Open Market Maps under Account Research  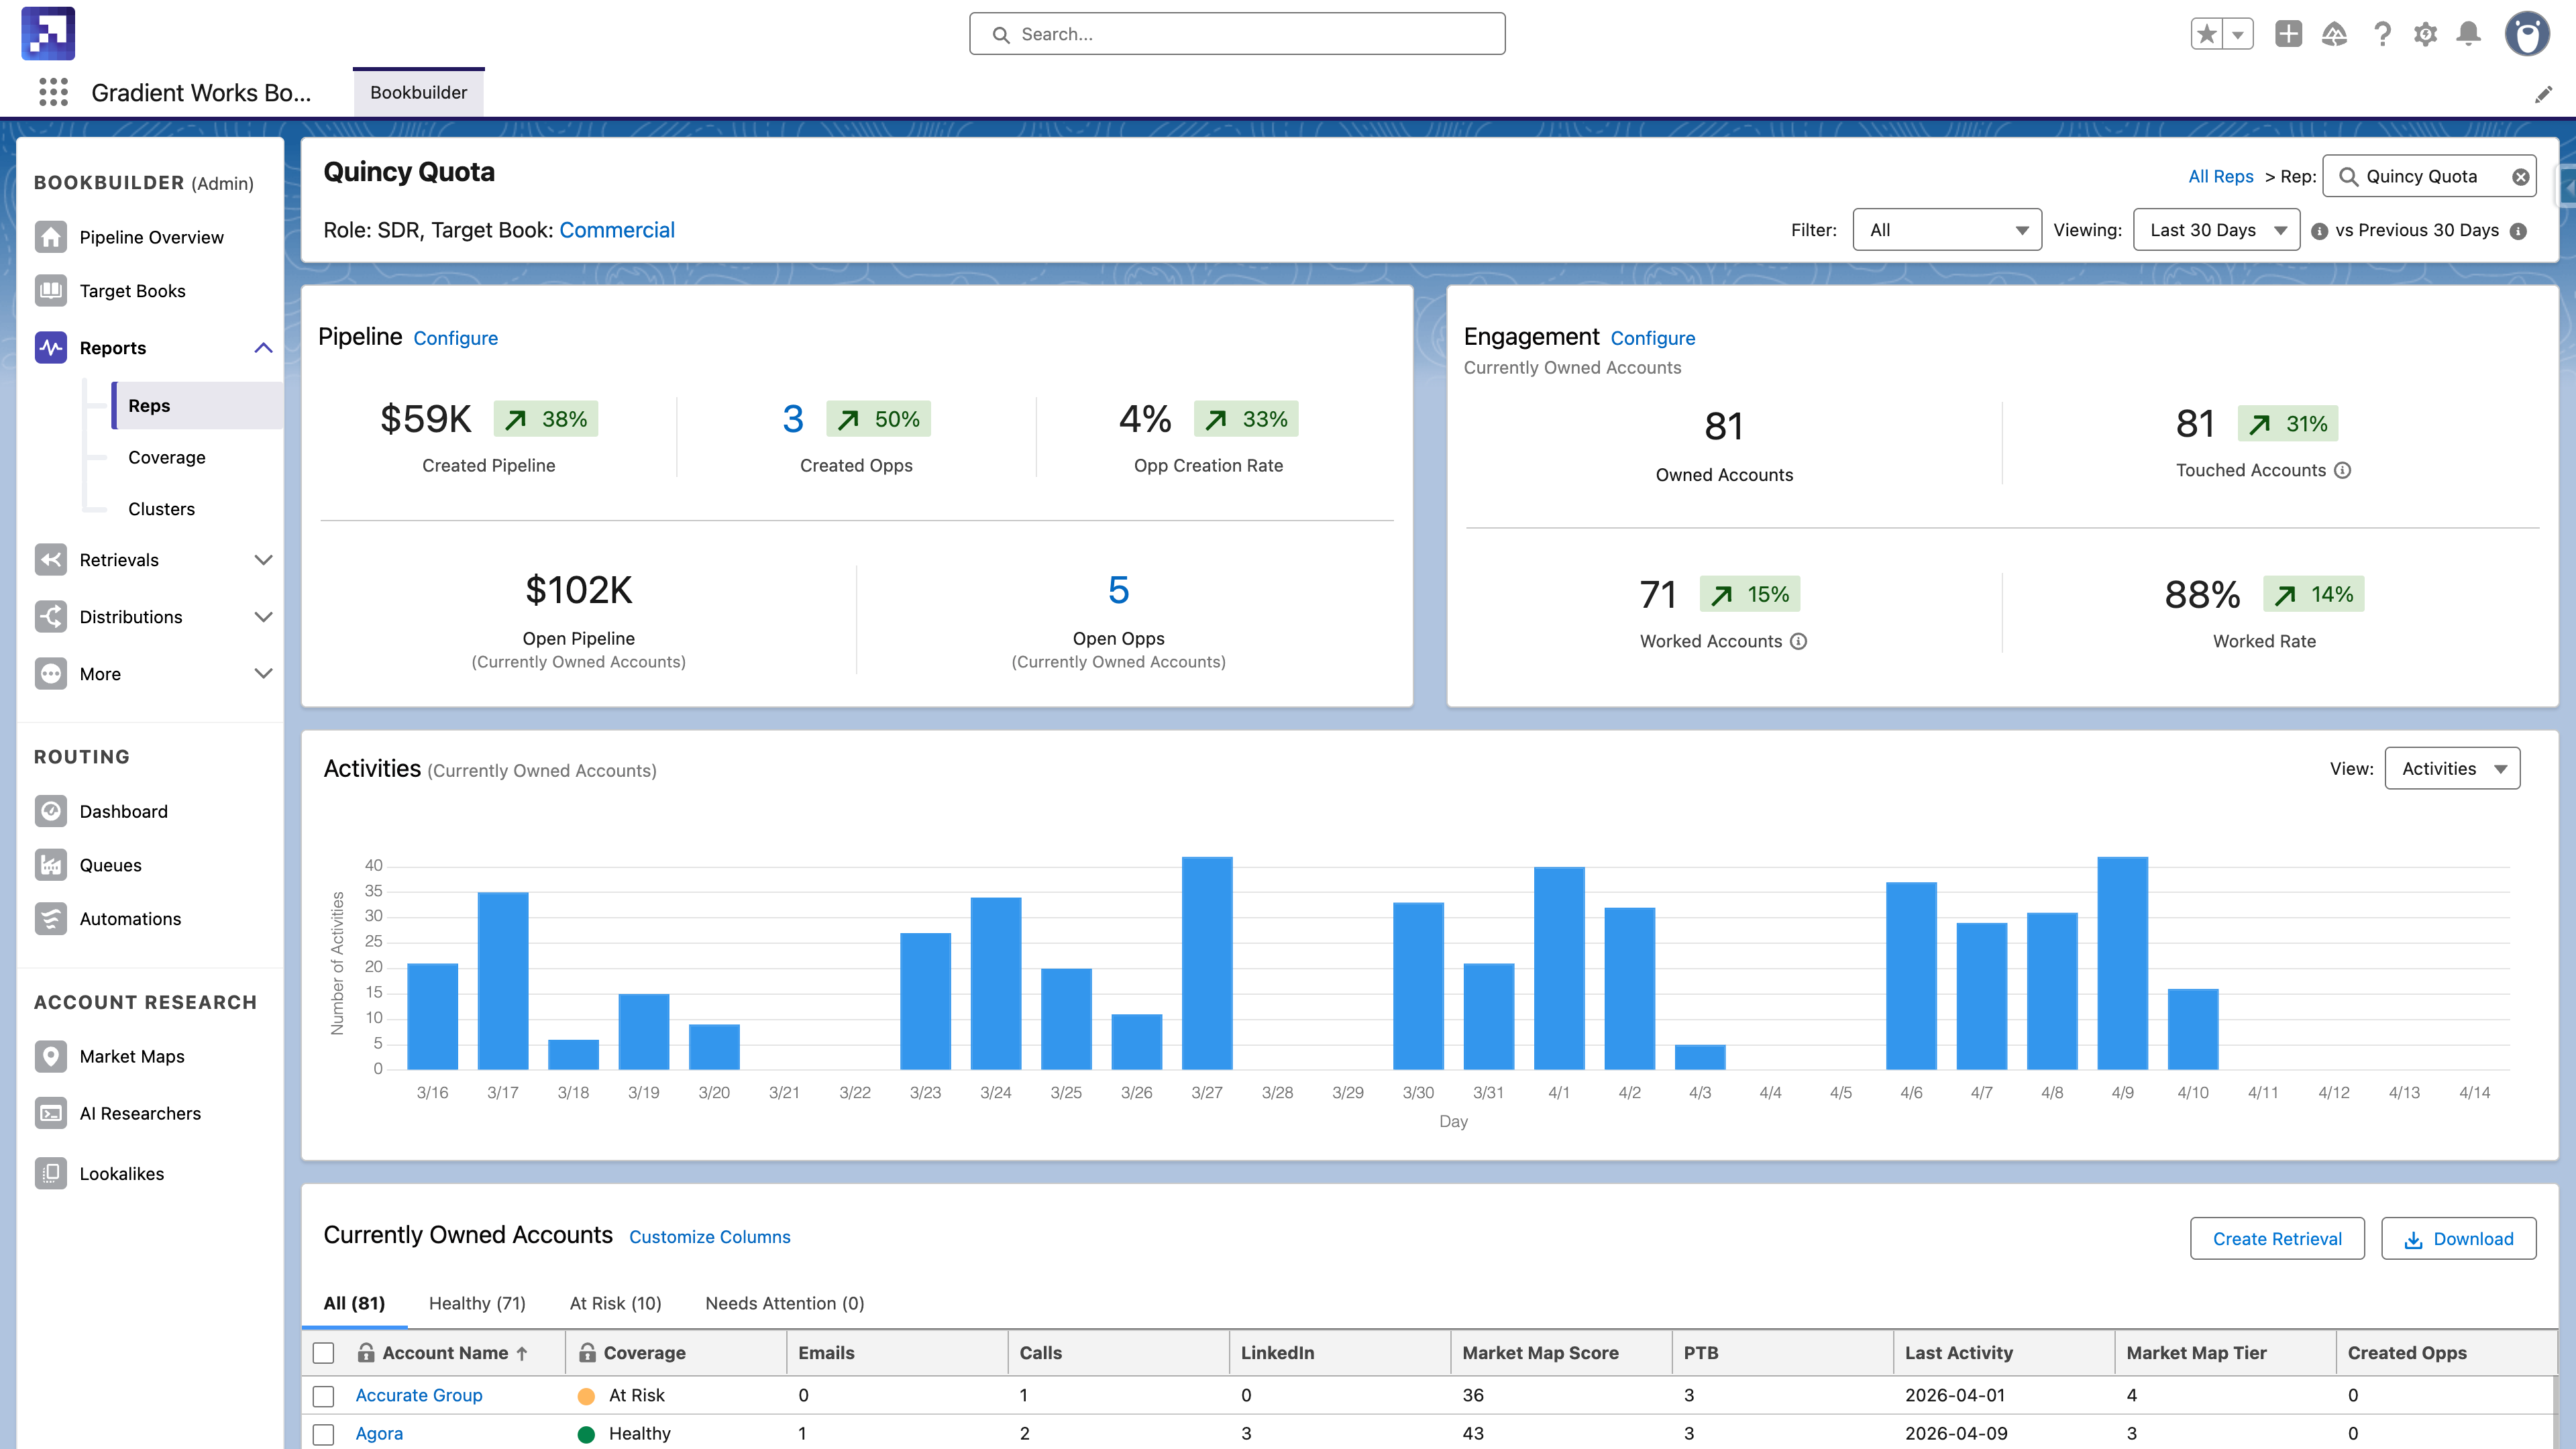coord(132,1056)
